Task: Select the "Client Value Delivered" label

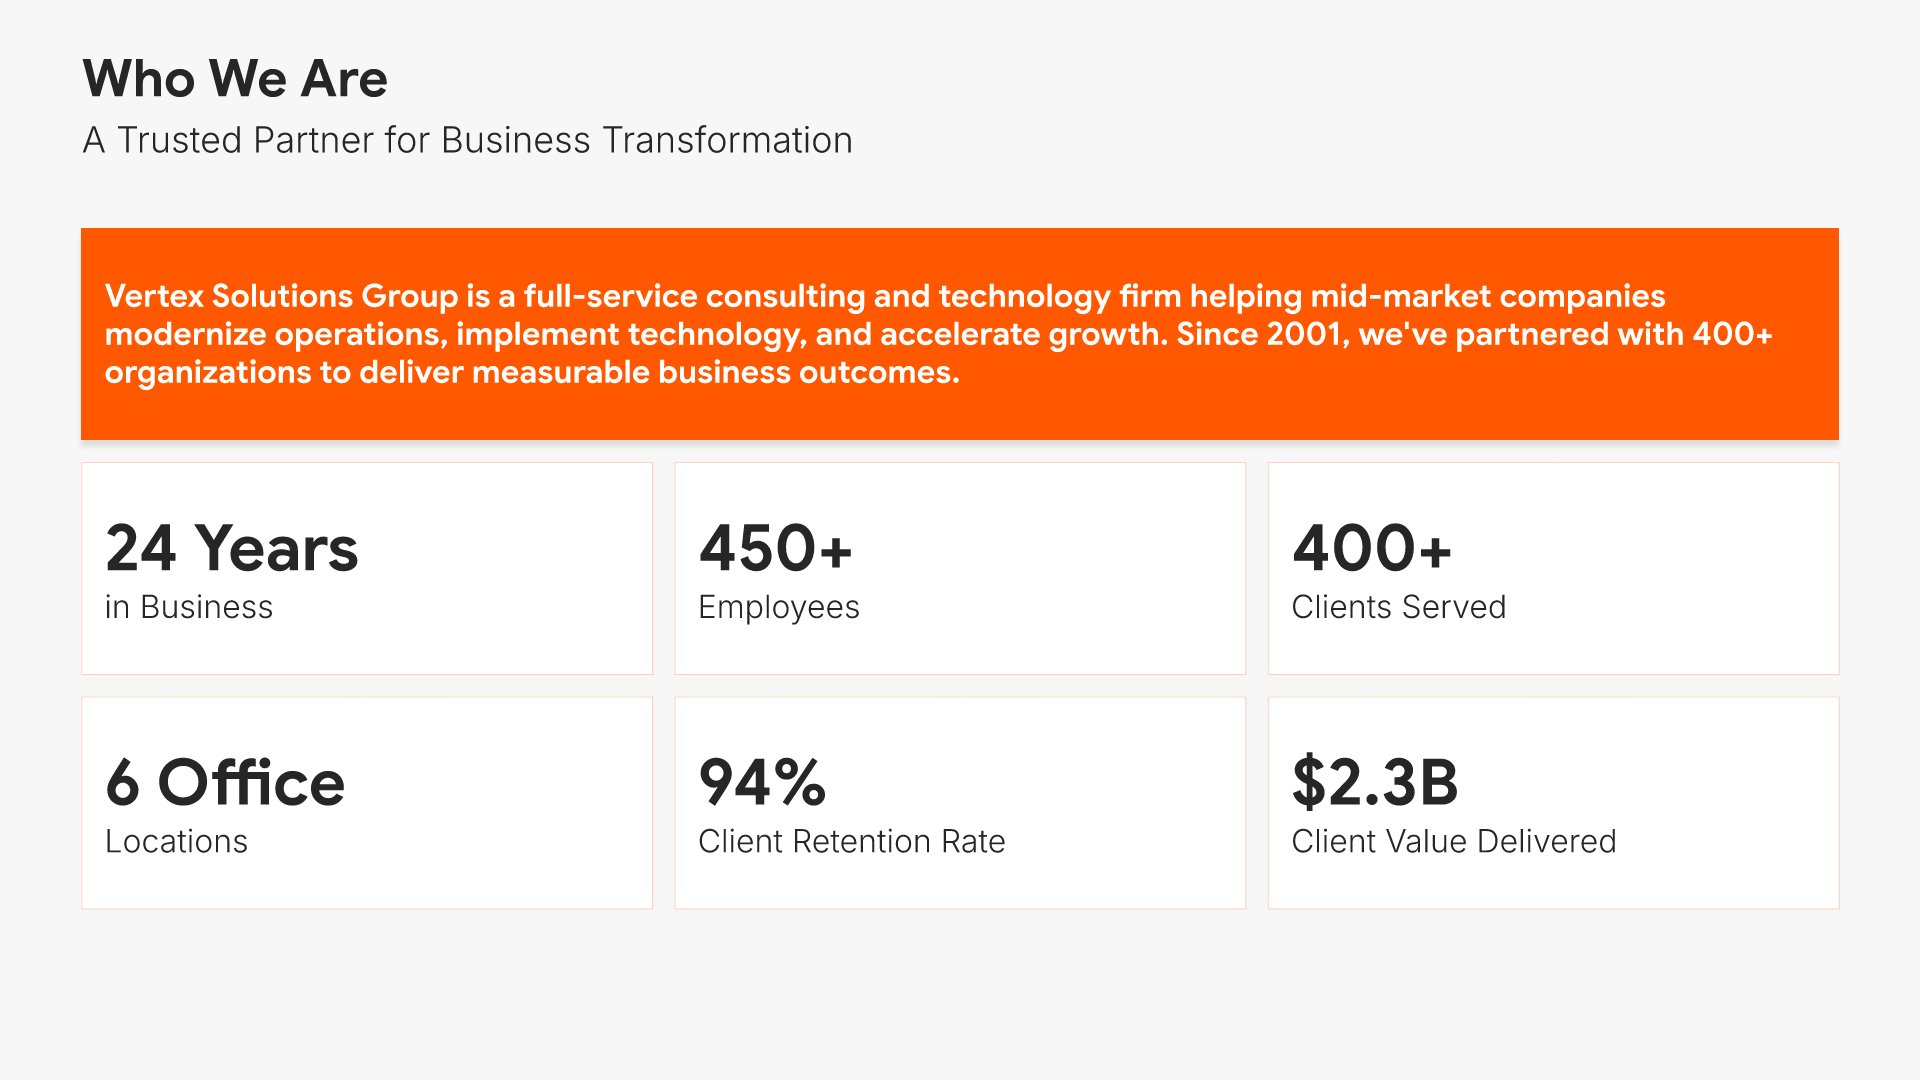Action: pos(1453,841)
